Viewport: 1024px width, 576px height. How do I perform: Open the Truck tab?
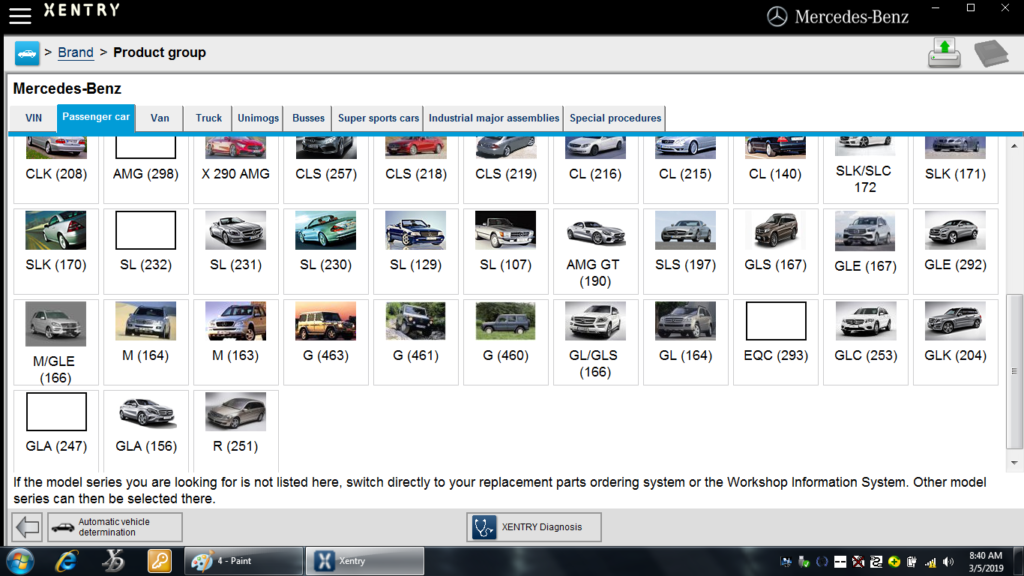(209, 118)
